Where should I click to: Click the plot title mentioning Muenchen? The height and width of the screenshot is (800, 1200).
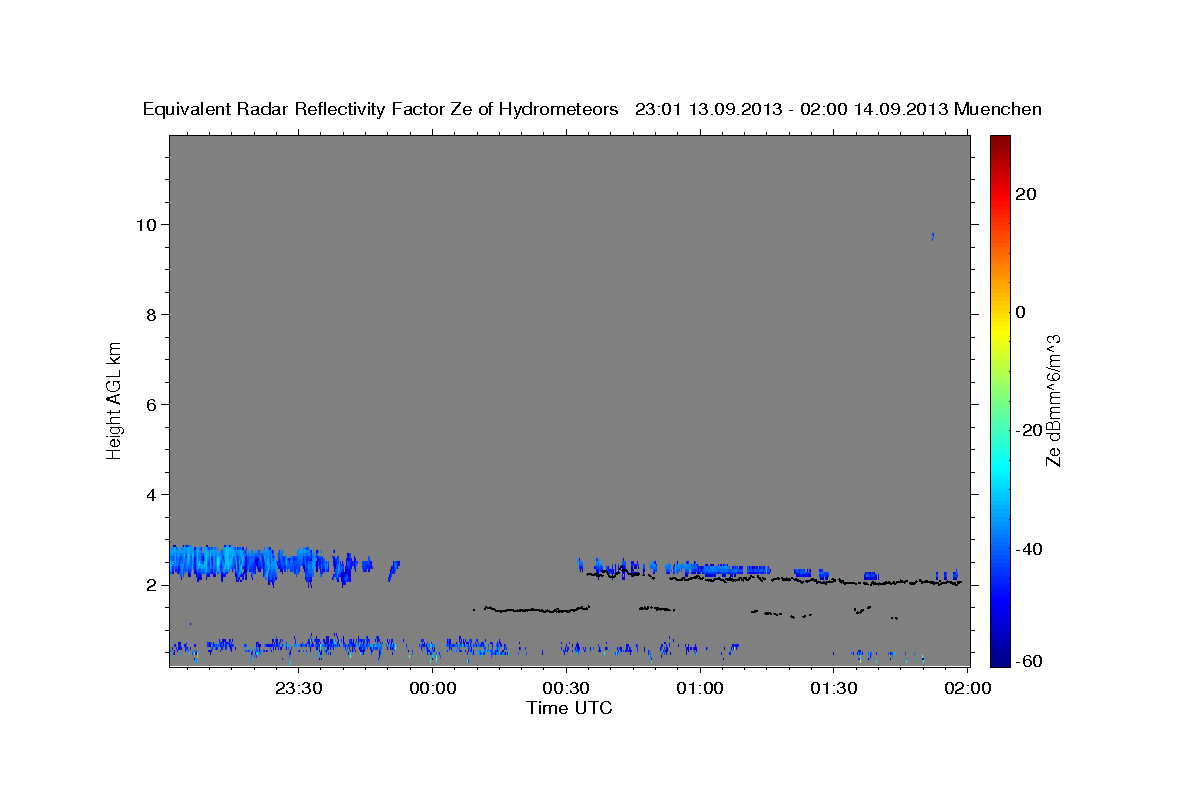tap(592, 109)
